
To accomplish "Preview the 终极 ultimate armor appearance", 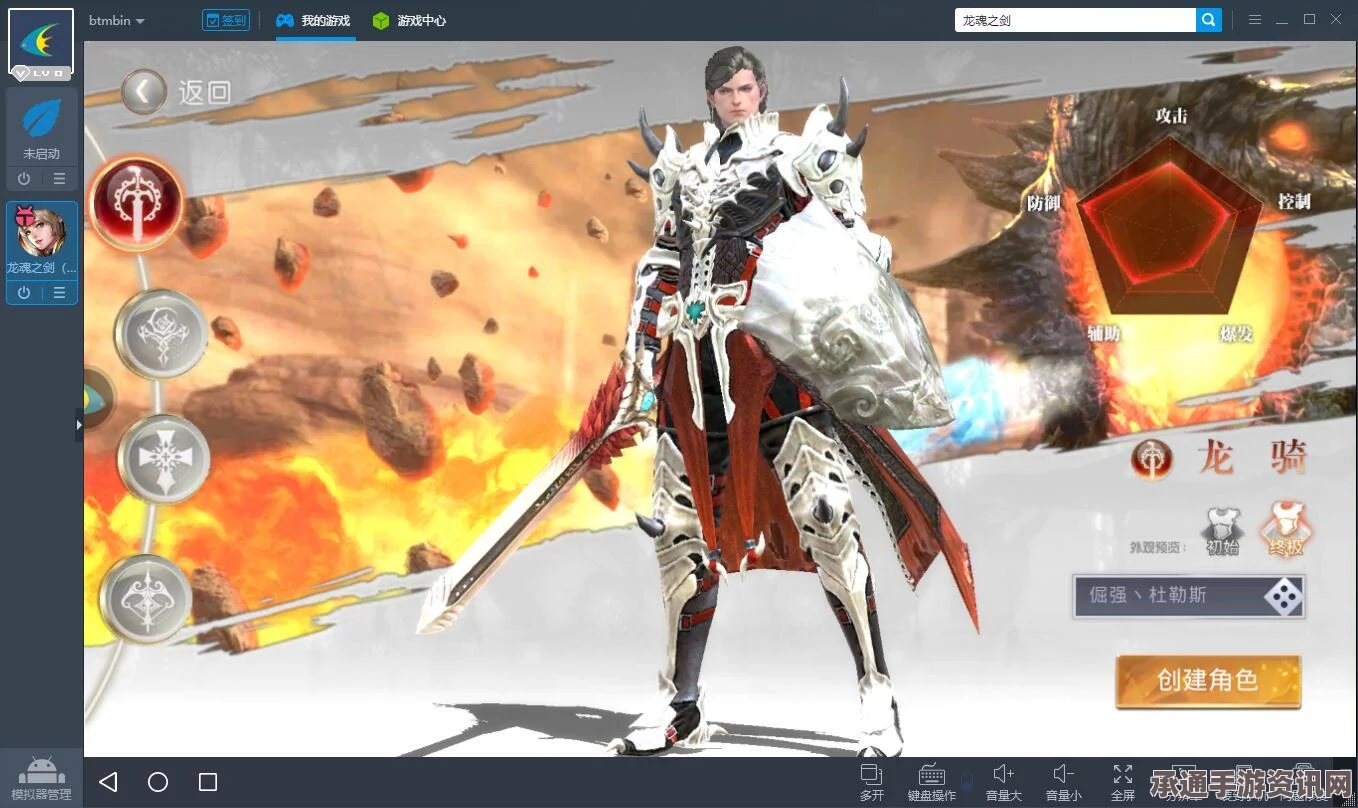I will (1285, 531).
